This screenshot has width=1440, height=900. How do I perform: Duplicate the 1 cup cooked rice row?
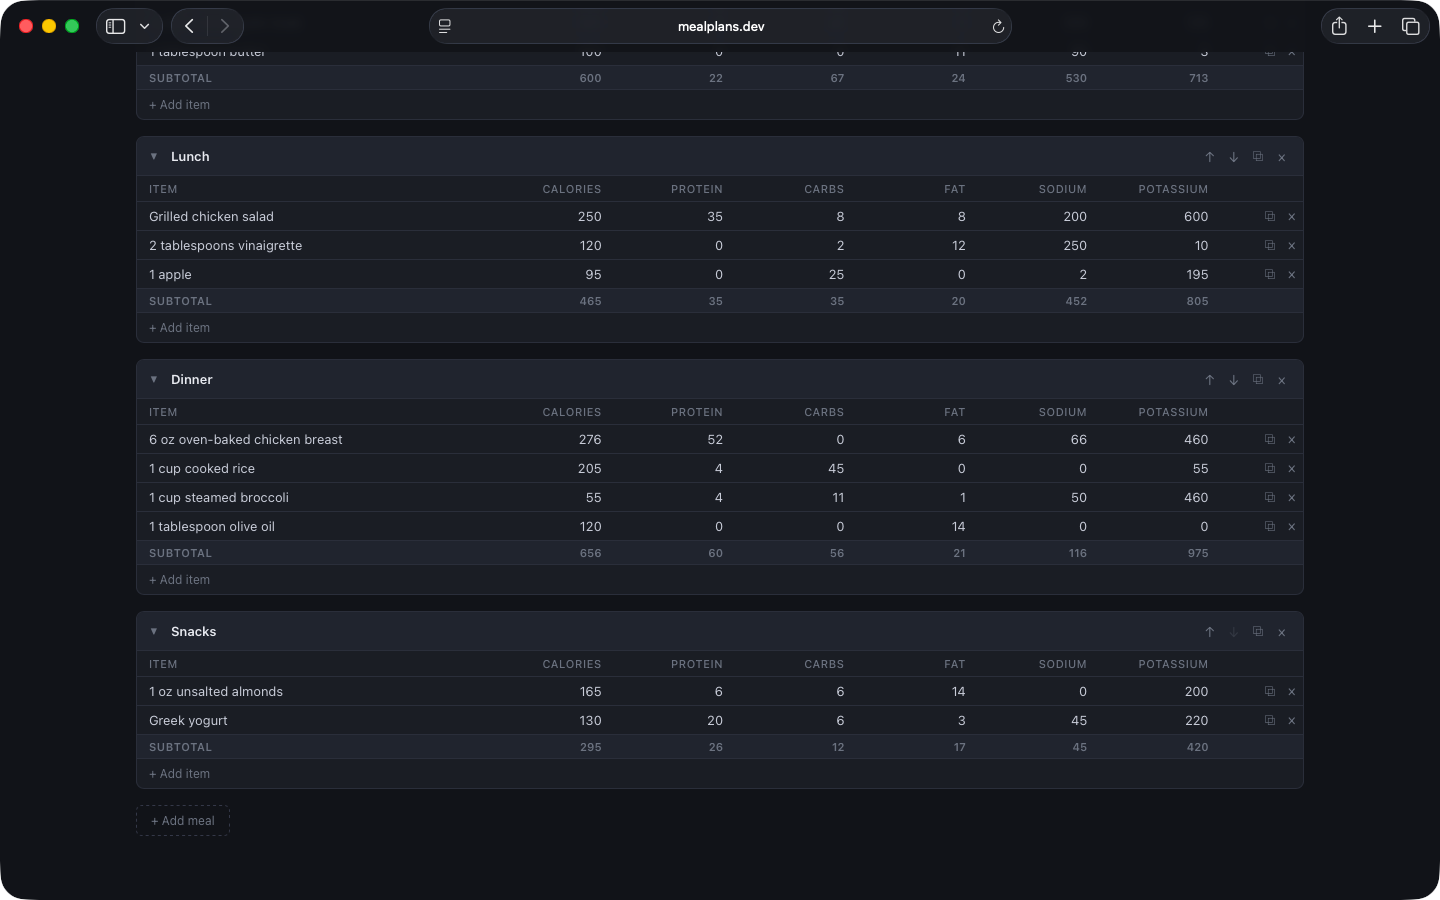[x=1269, y=469]
